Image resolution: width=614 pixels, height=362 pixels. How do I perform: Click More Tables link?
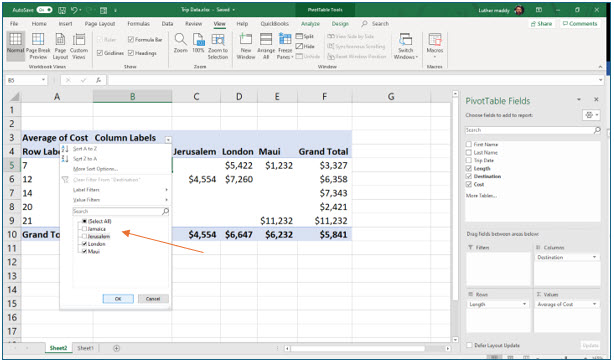pos(481,195)
